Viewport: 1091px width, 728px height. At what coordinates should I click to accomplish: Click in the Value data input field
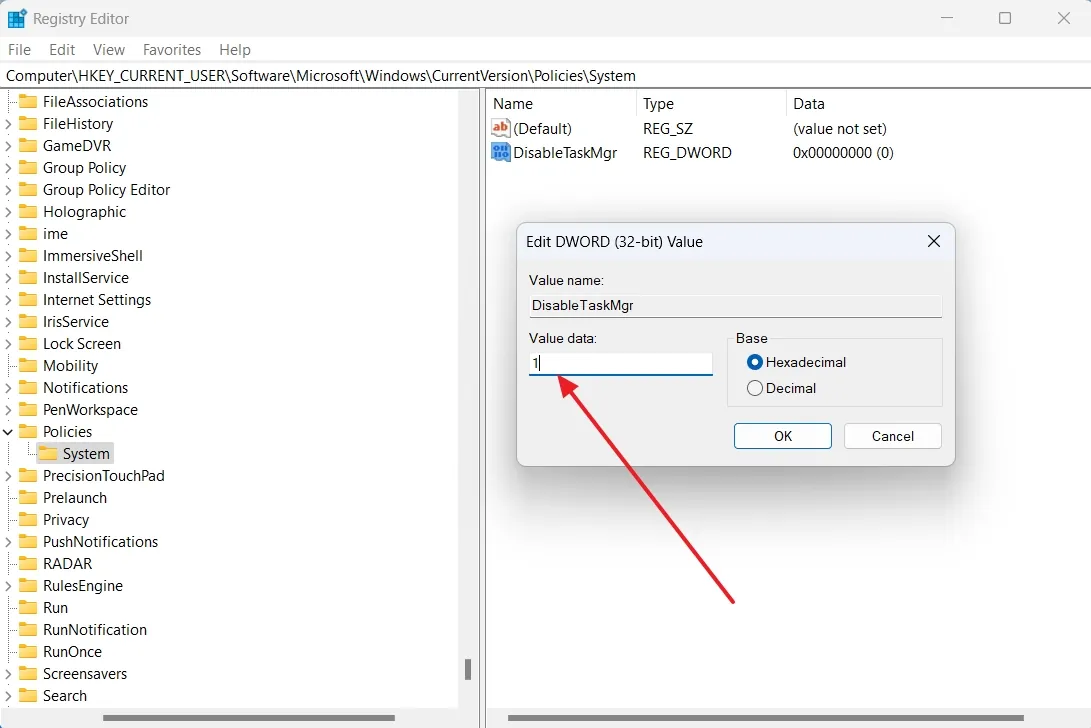[621, 363]
